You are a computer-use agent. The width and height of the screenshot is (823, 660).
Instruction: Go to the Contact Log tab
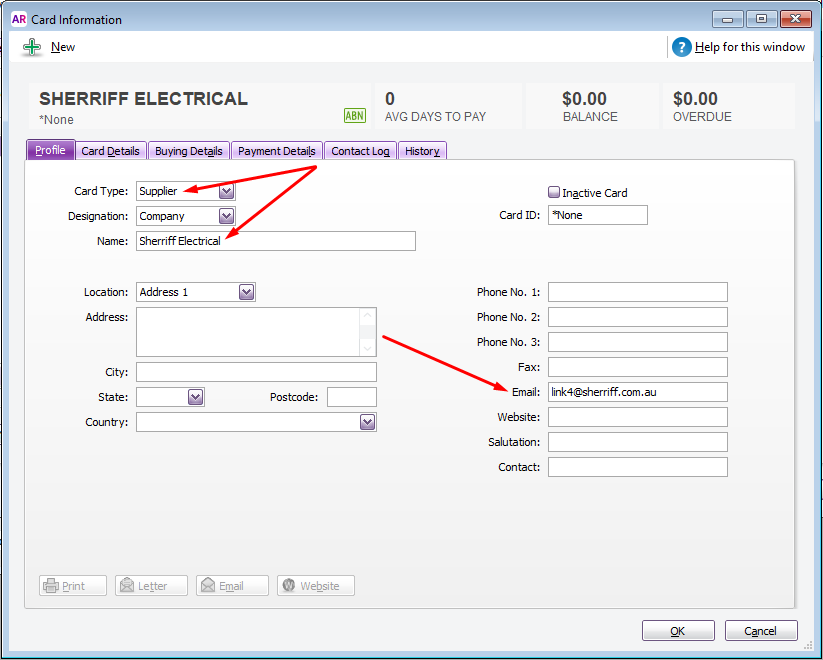[x=360, y=151]
